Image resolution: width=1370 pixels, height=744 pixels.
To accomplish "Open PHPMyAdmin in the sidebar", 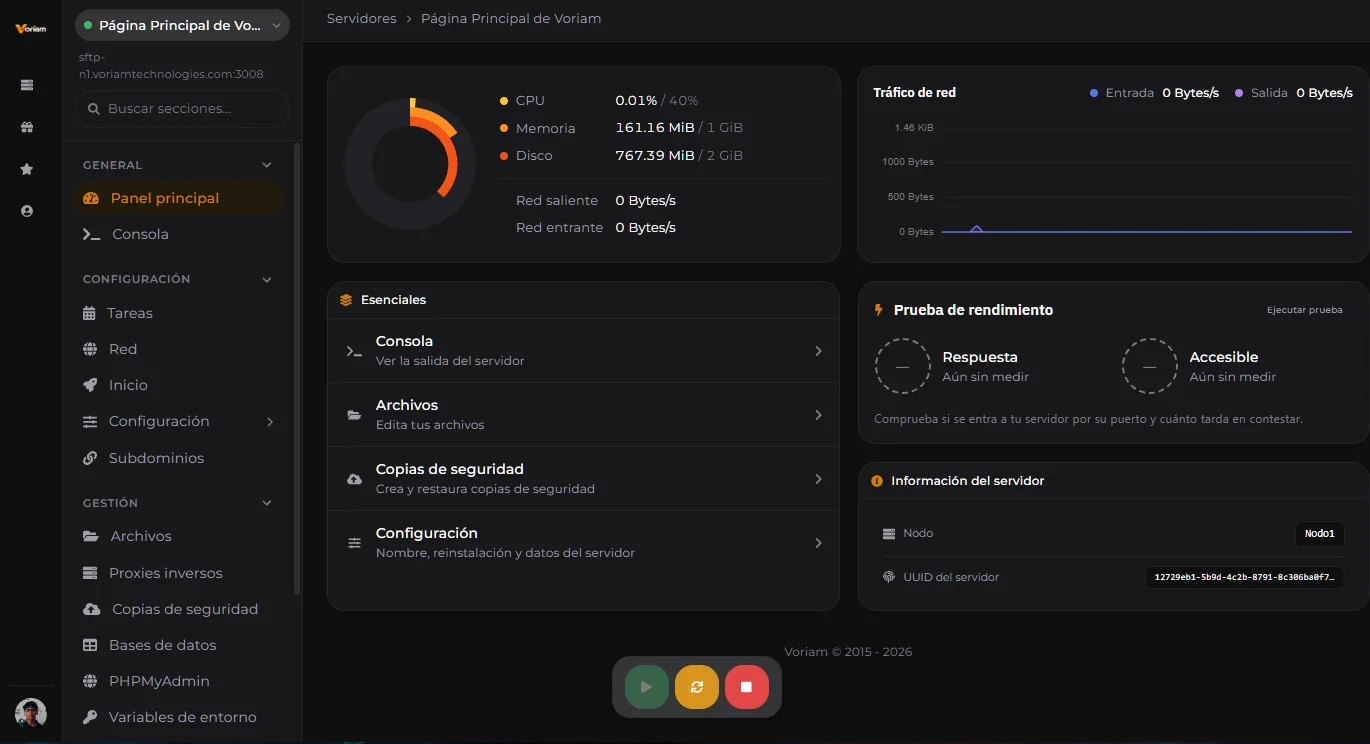I will tap(180, 681).
